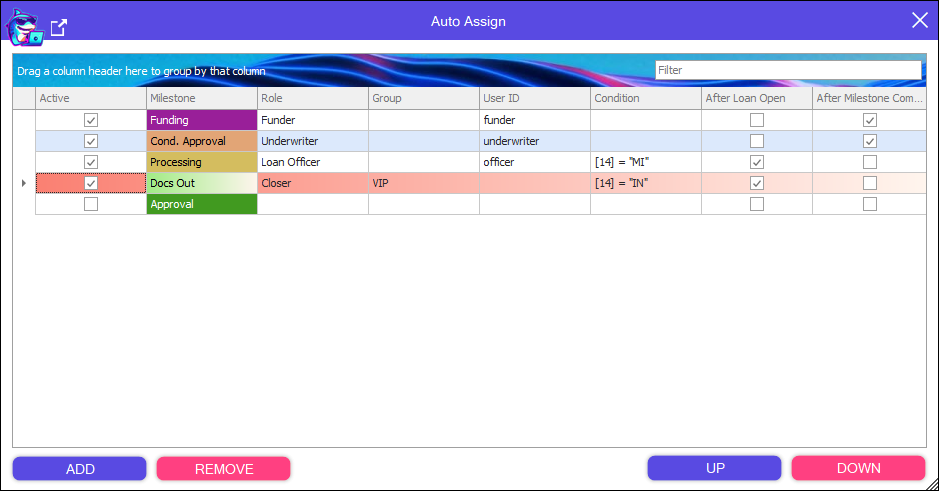Select the green Approval milestone cell
The height and width of the screenshot is (491, 939).
point(201,204)
